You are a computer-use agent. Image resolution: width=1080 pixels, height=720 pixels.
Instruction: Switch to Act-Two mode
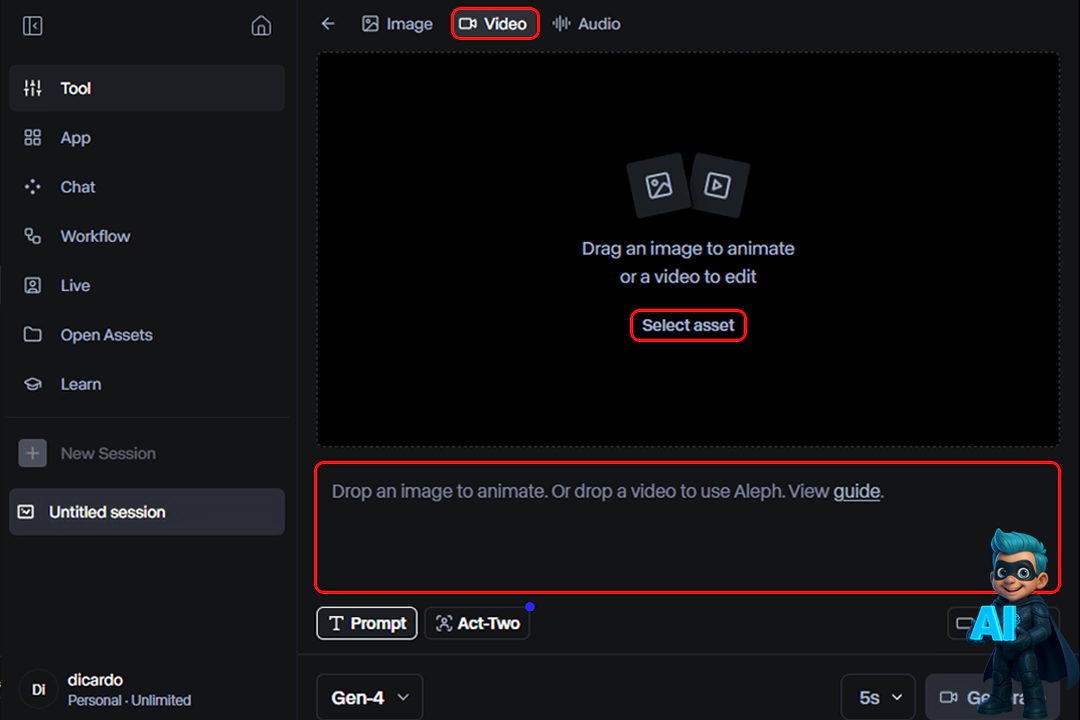(x=477, y=623)
